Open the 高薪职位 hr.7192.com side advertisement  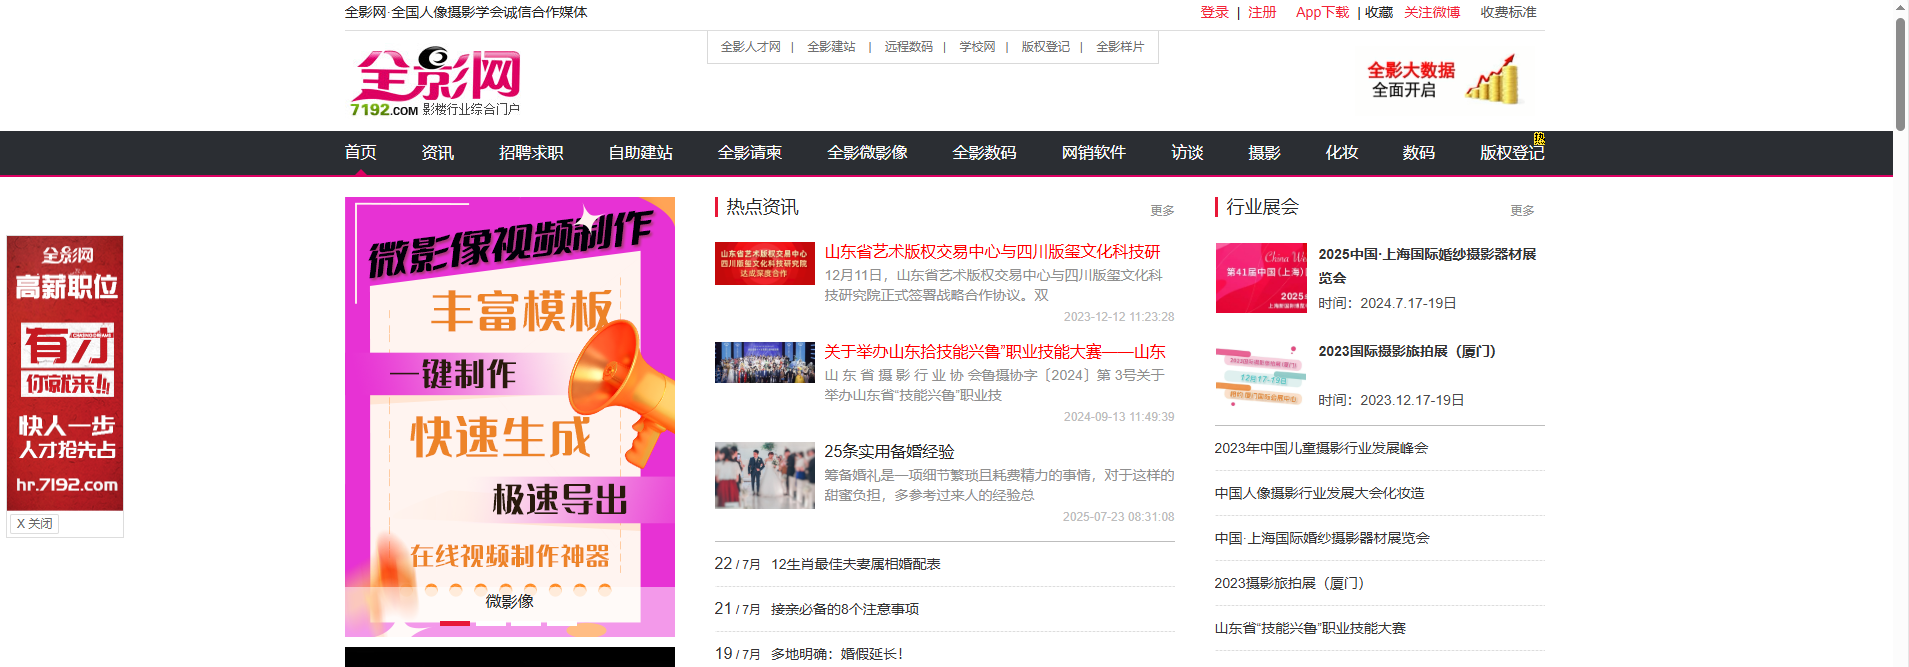65,373
